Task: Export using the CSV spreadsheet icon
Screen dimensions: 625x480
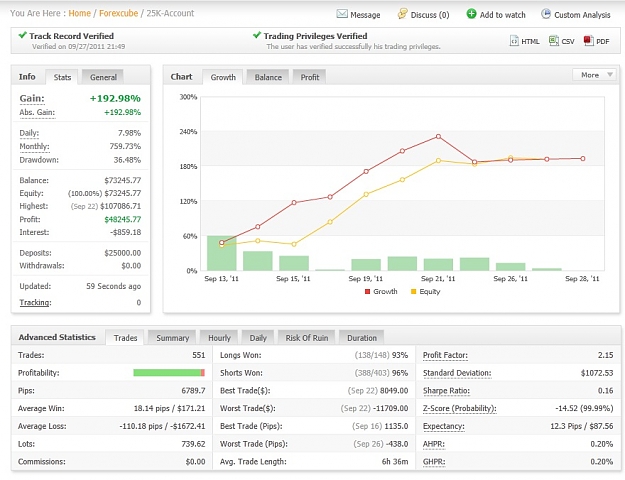Action: [554, 41]
